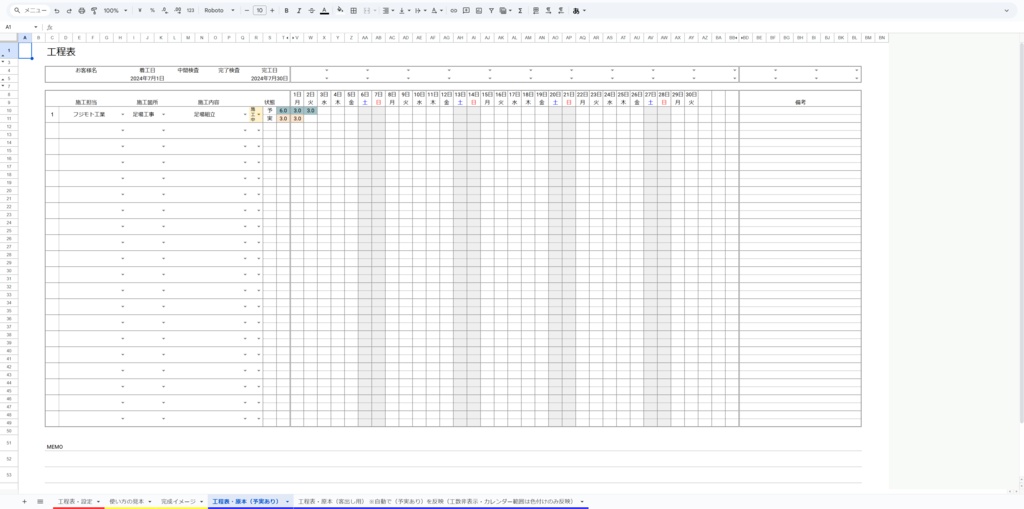The width and height of the screenshot is (1024, 509).
Task: Open 工程表・設定 tab menu arrow
Action: click(98, 501)
